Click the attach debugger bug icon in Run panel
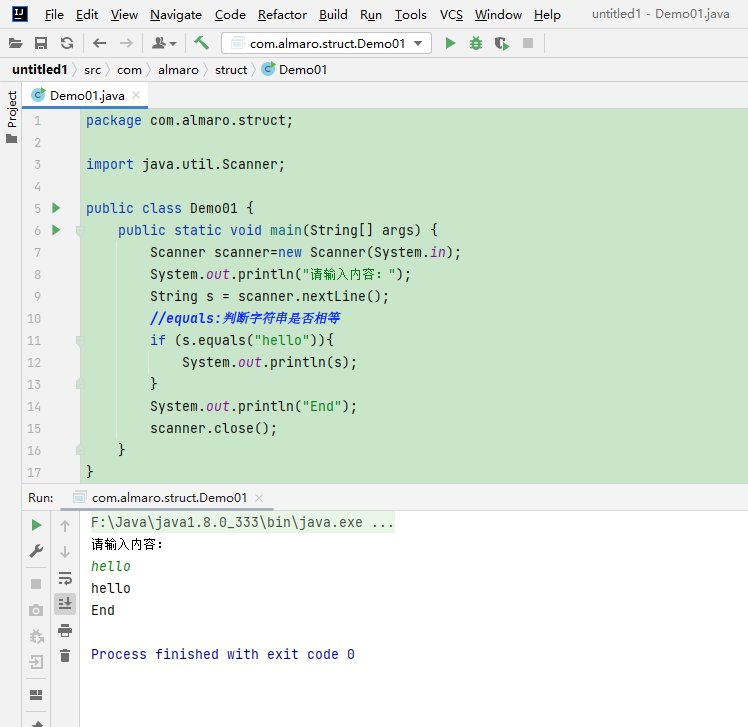This screenshot has width=748, height=727. [x=36, y=636]
